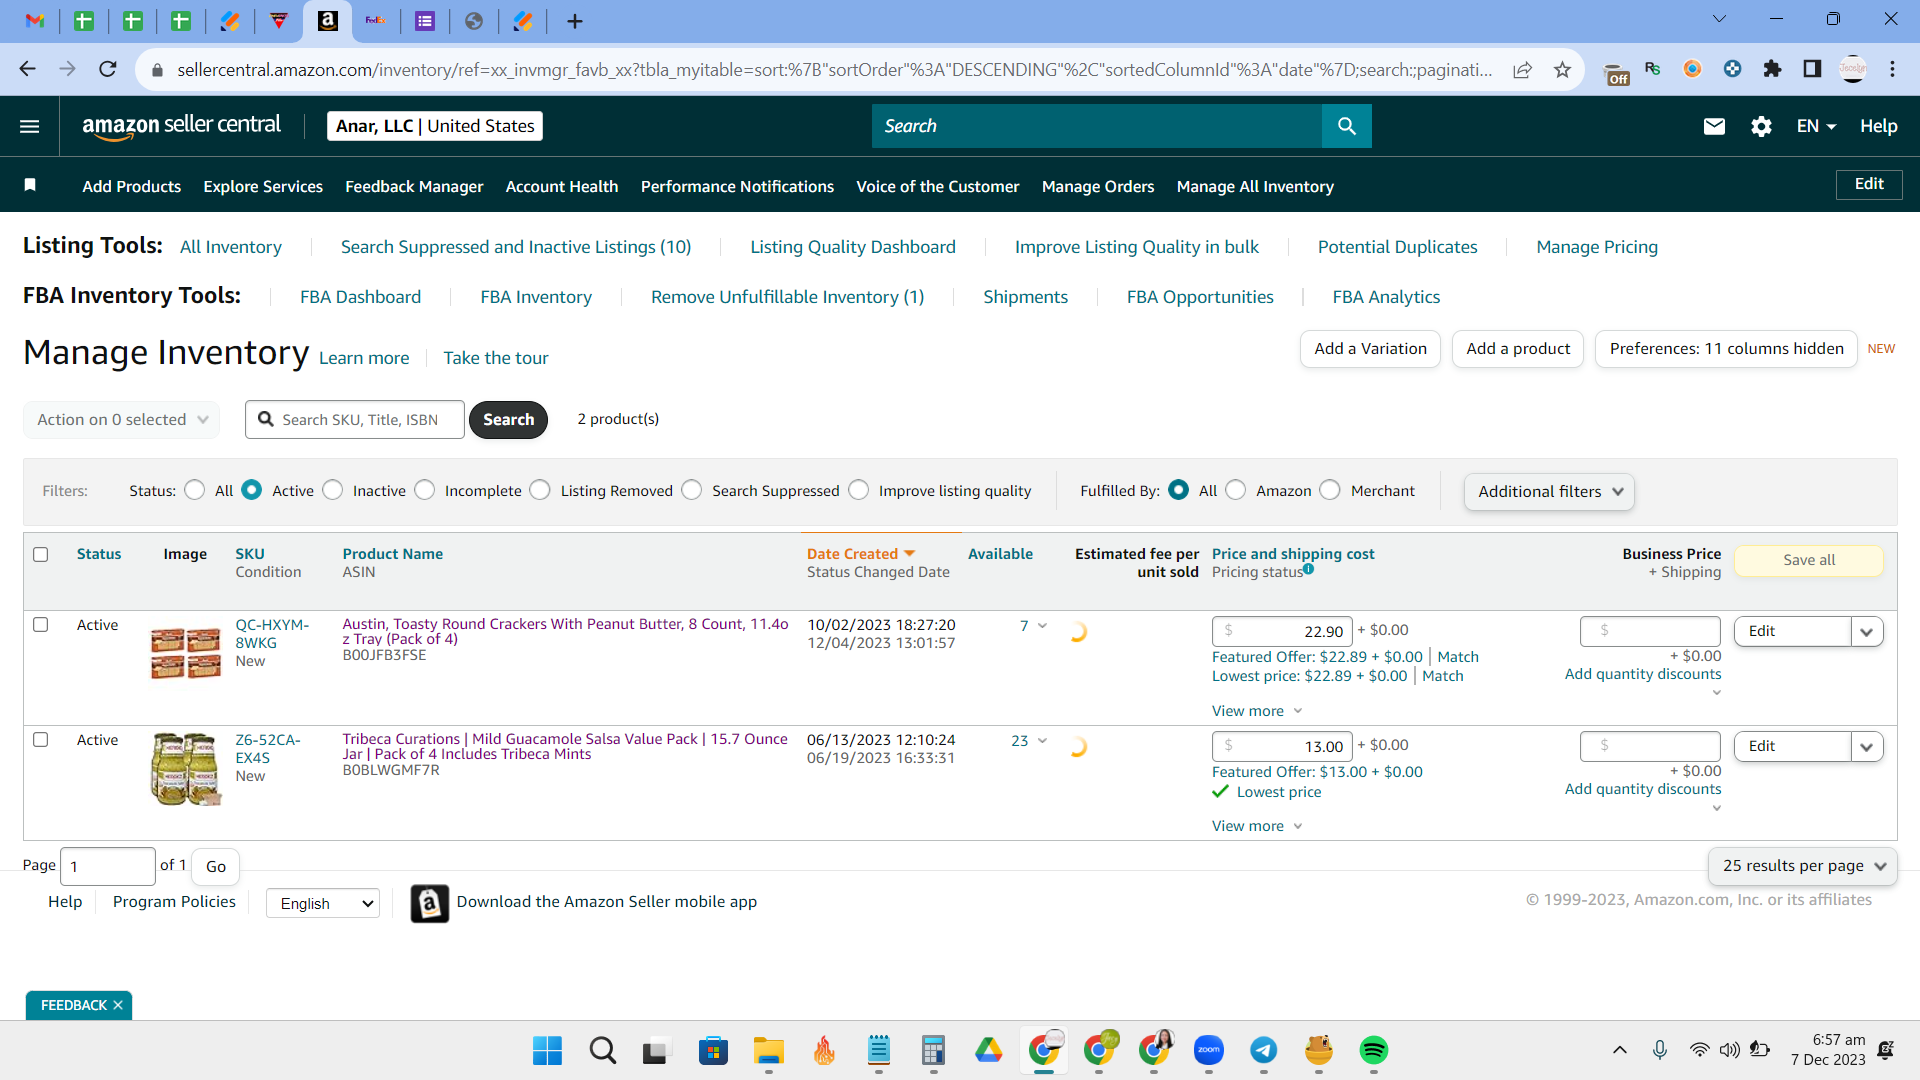Open Google Drive from the taskbar

pyautogui.click(x=989, y=1050)
